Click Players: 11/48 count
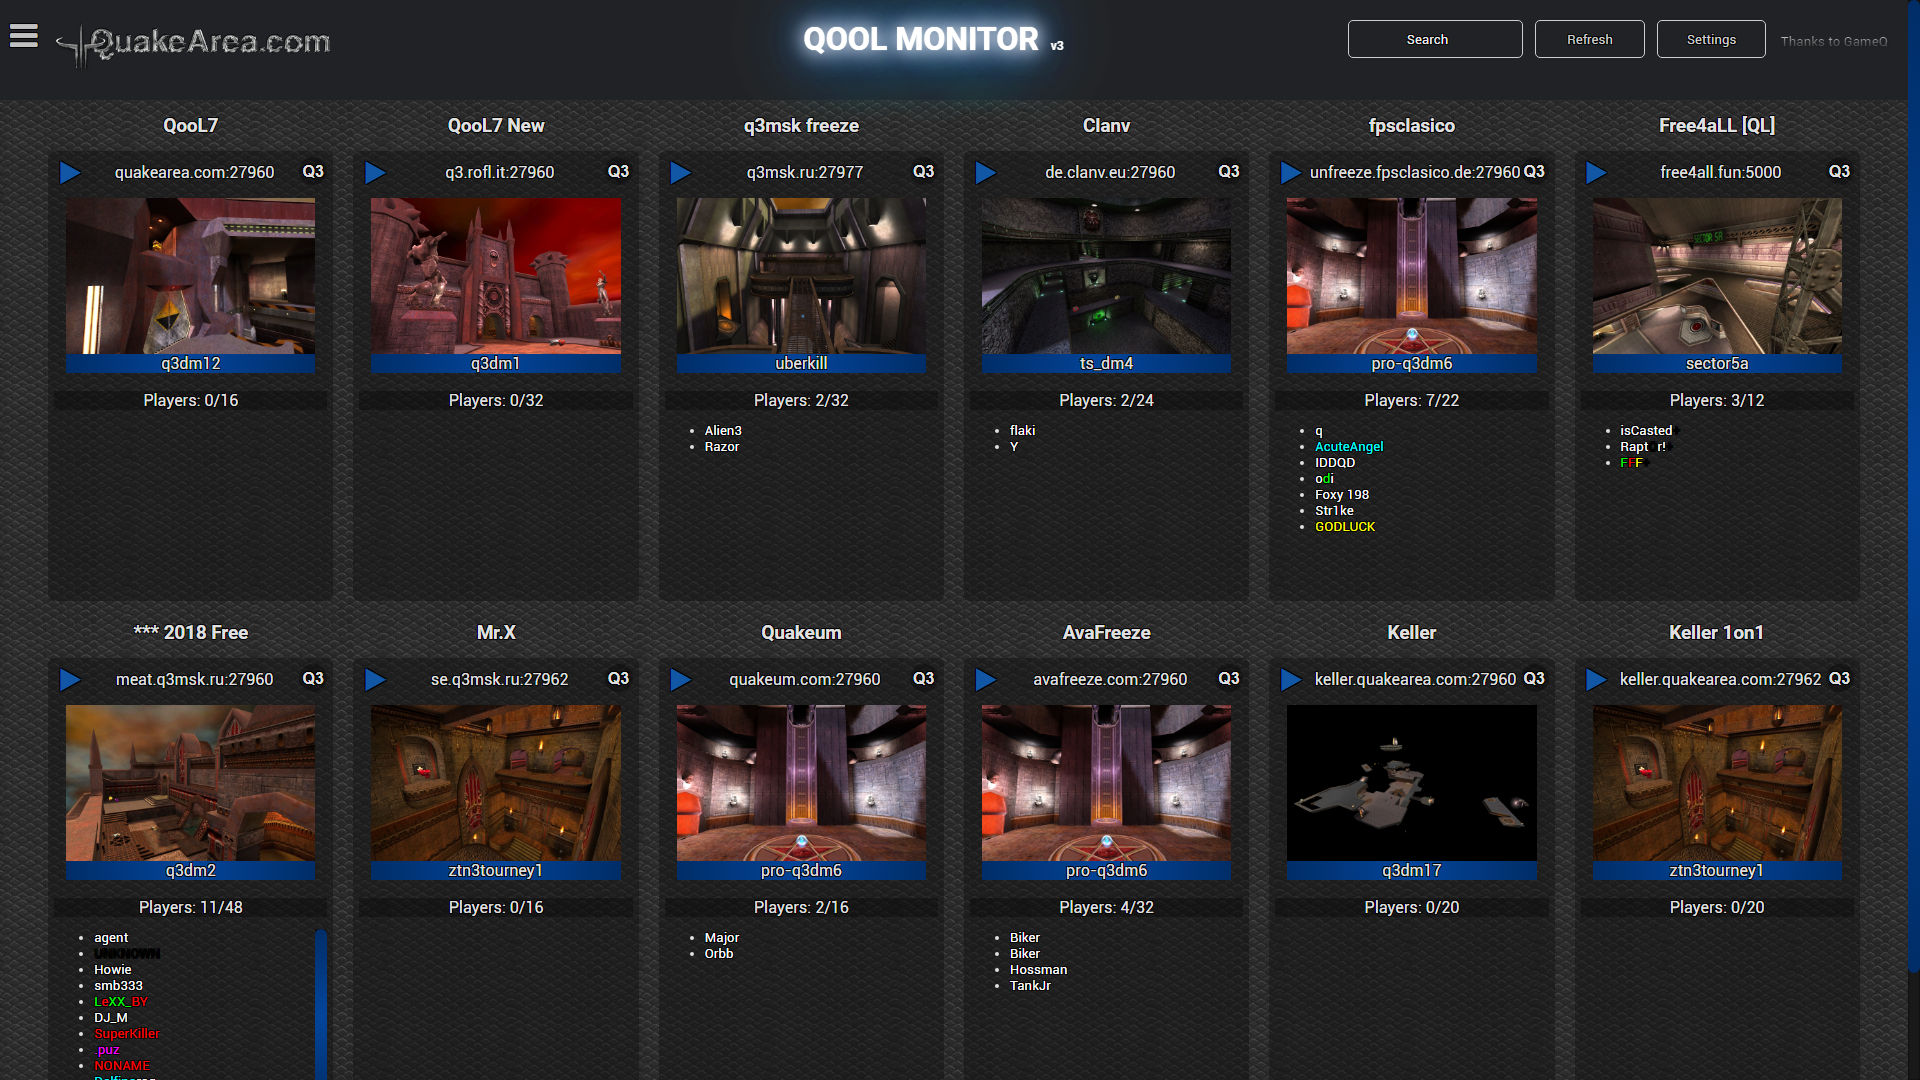This screenshot has height=1080, width=1920. [x=190, y=908]
